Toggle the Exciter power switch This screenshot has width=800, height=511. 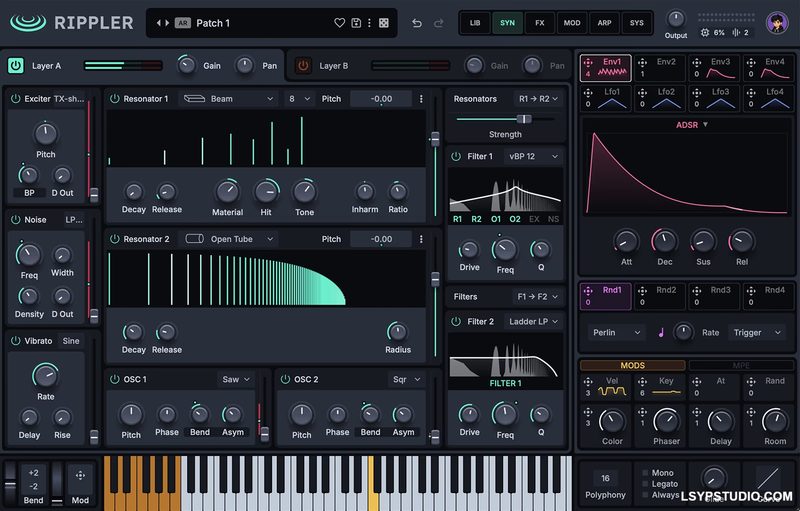(x=16, y=99)
